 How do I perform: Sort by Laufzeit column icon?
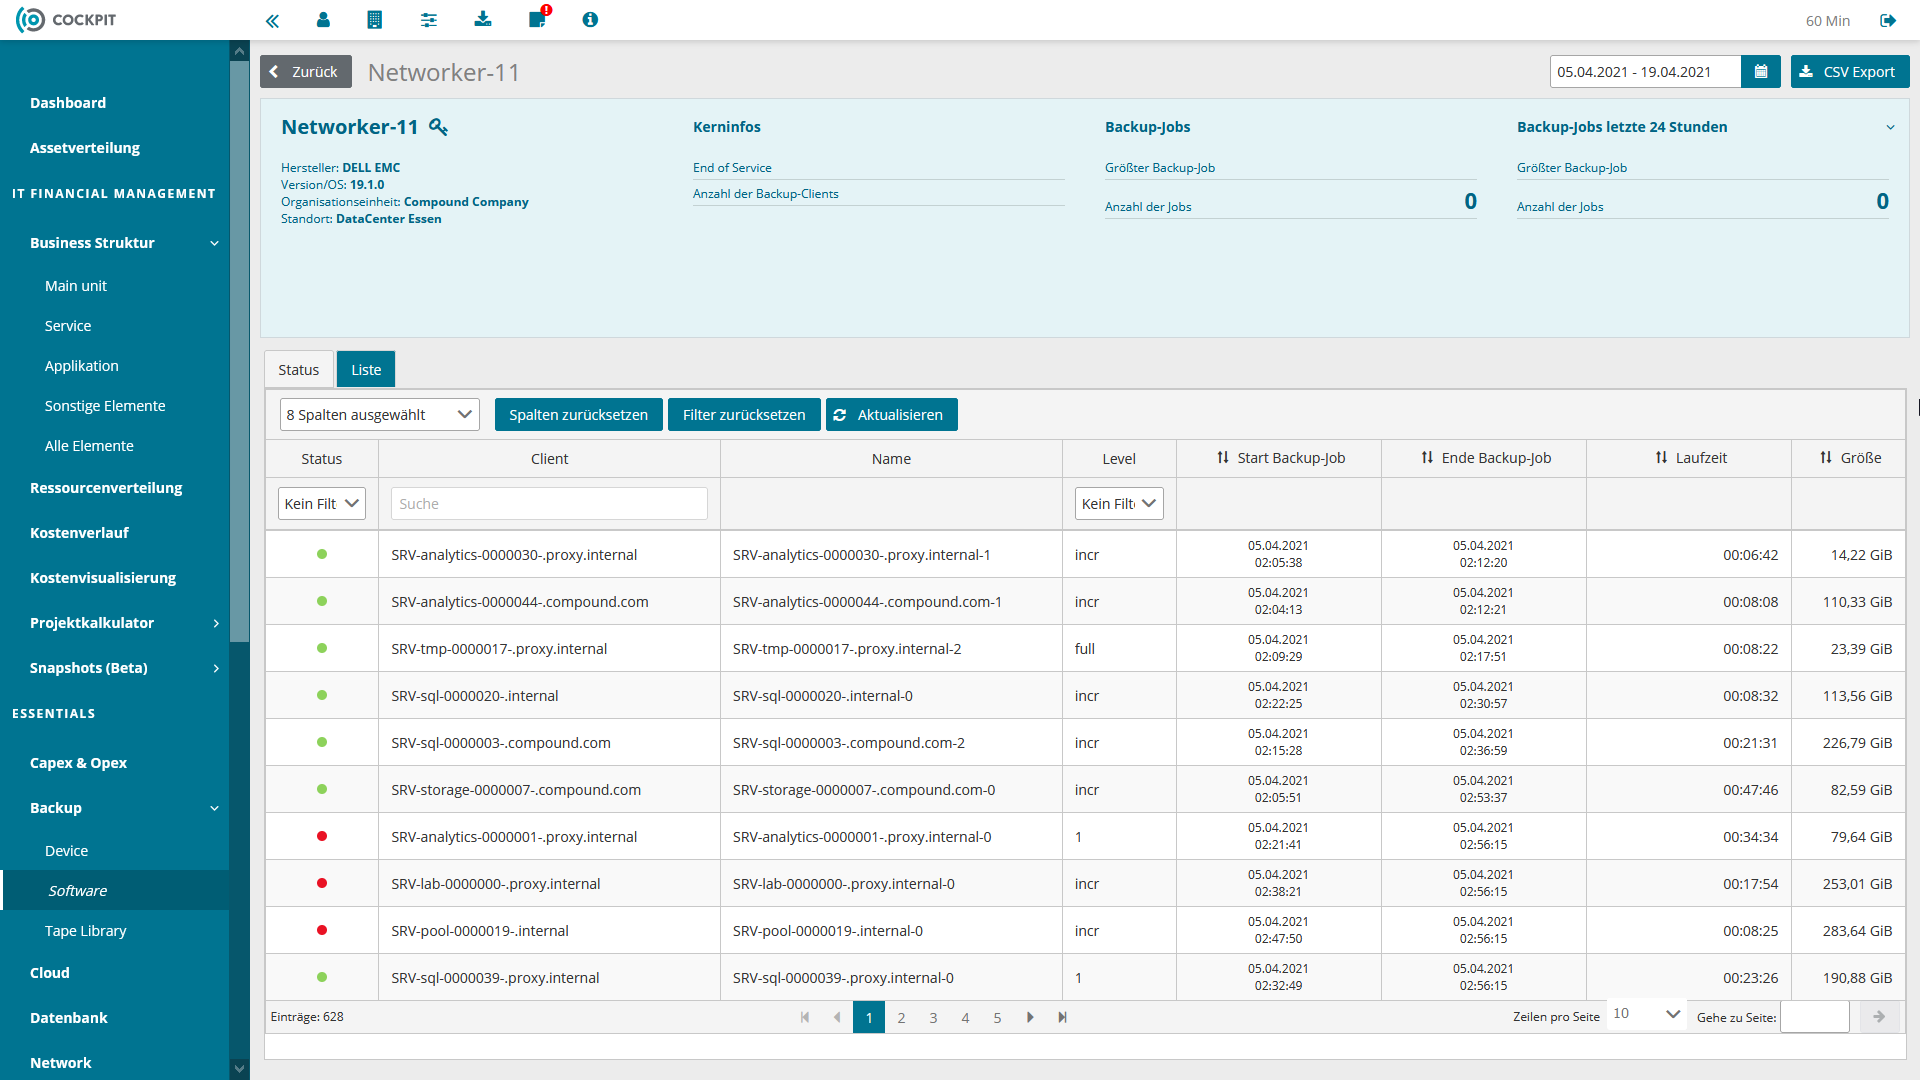click(1661, 458)
